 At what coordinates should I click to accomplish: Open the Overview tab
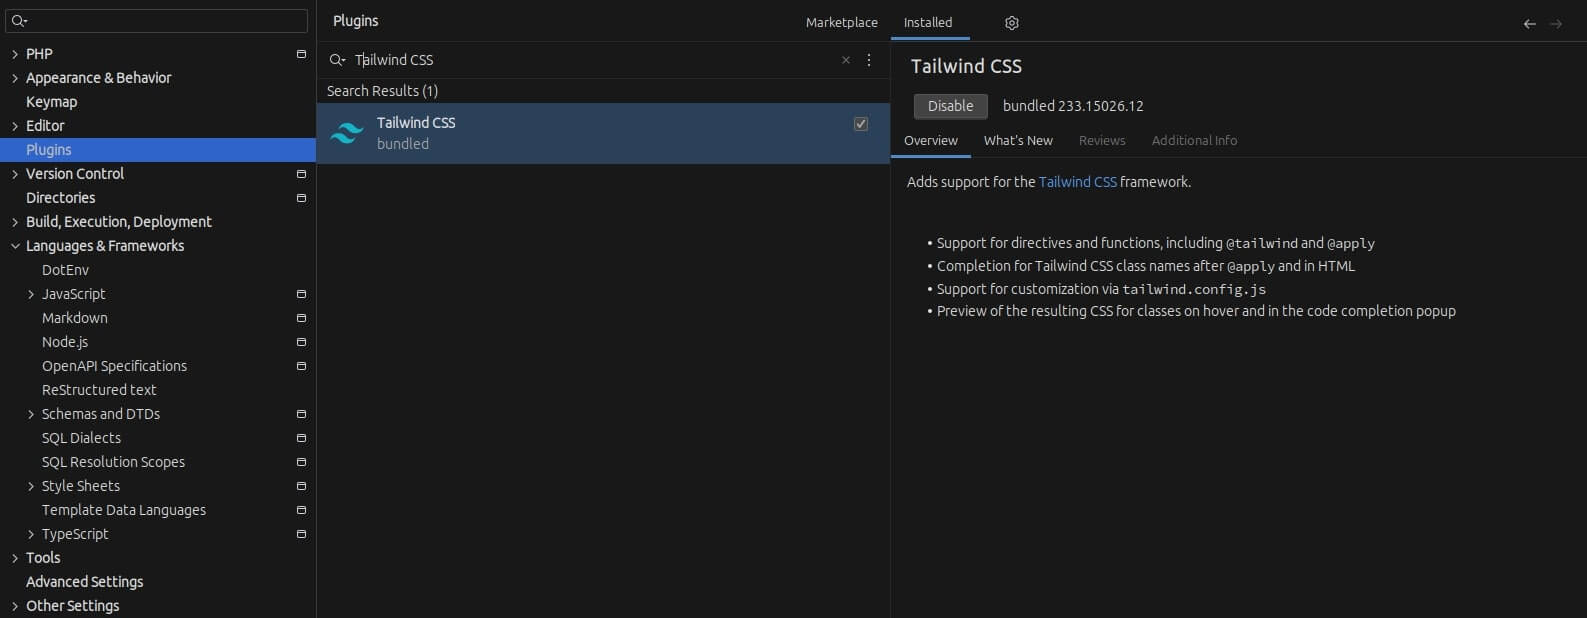[931, 141]
